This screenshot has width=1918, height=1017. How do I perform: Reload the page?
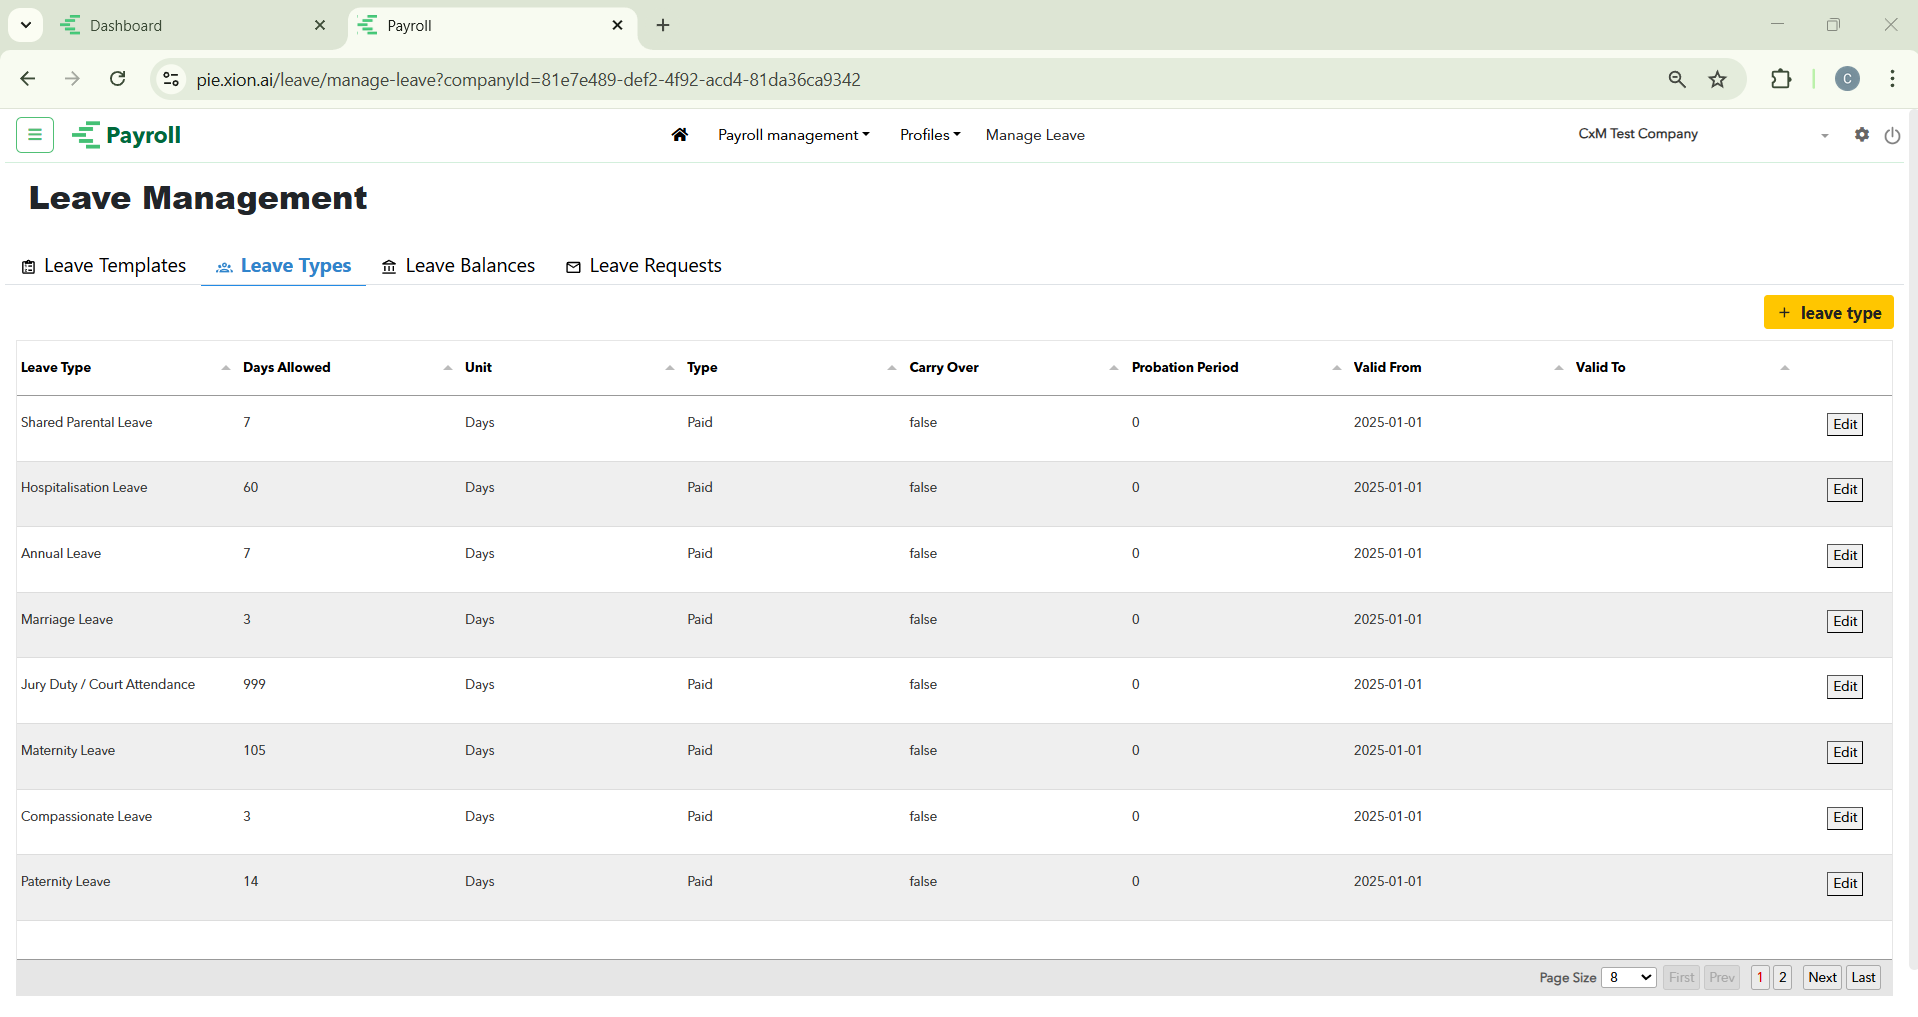tap(118, 79)
